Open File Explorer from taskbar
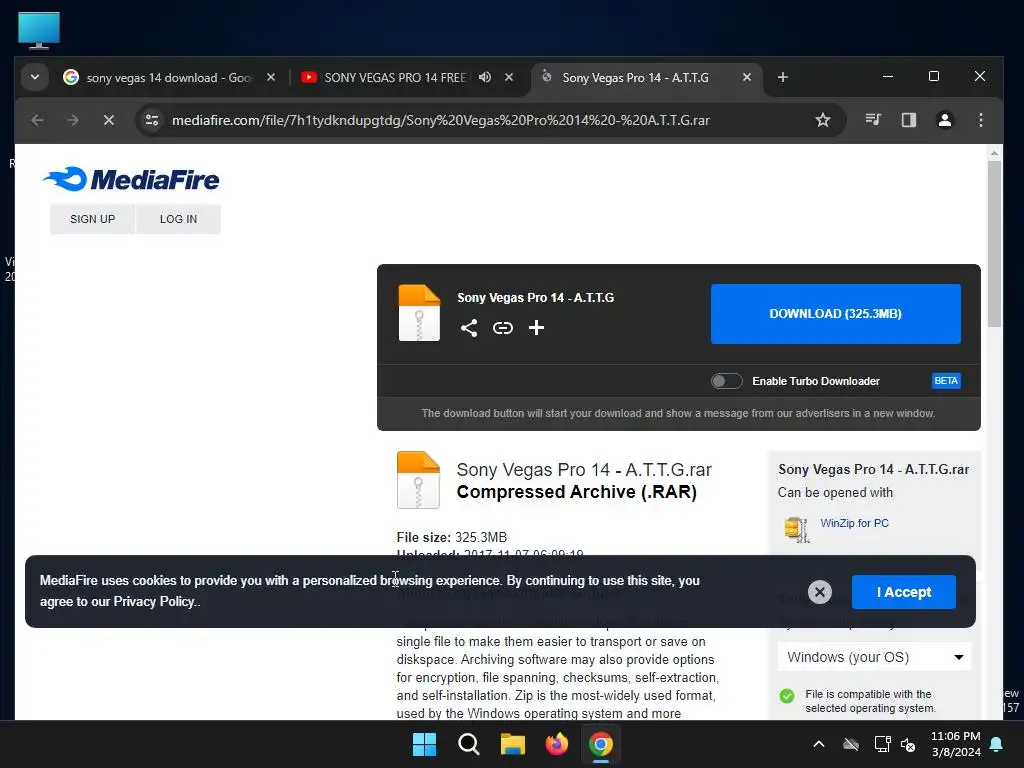The image size is (1024, 768). coord(513,744)
